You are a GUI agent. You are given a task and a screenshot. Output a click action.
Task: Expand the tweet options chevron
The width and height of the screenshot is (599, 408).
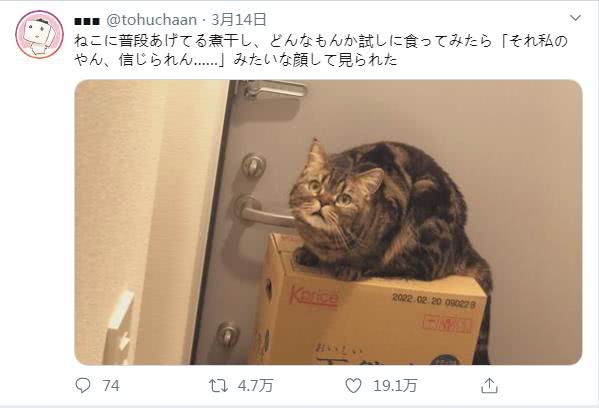[x=575, y=18]
